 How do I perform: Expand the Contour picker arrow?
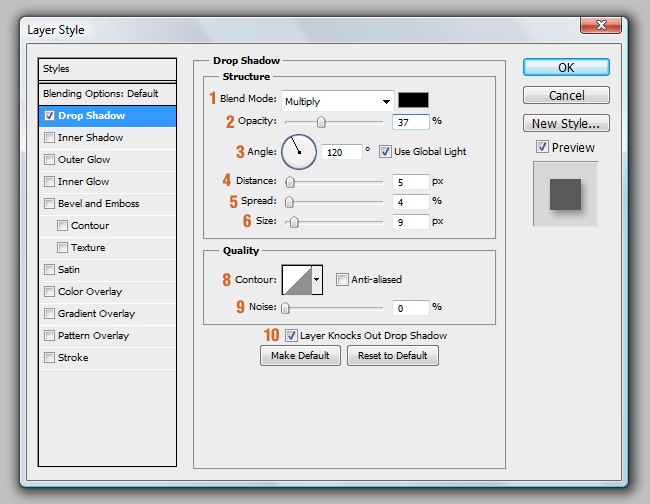click(x=318, y=280)
